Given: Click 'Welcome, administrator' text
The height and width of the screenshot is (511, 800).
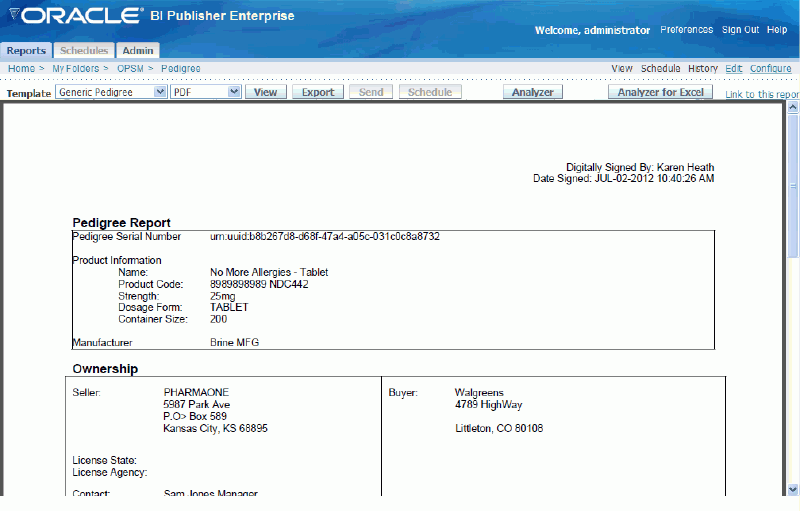Looking at the screenshot, I should click(x=592, y=30).
